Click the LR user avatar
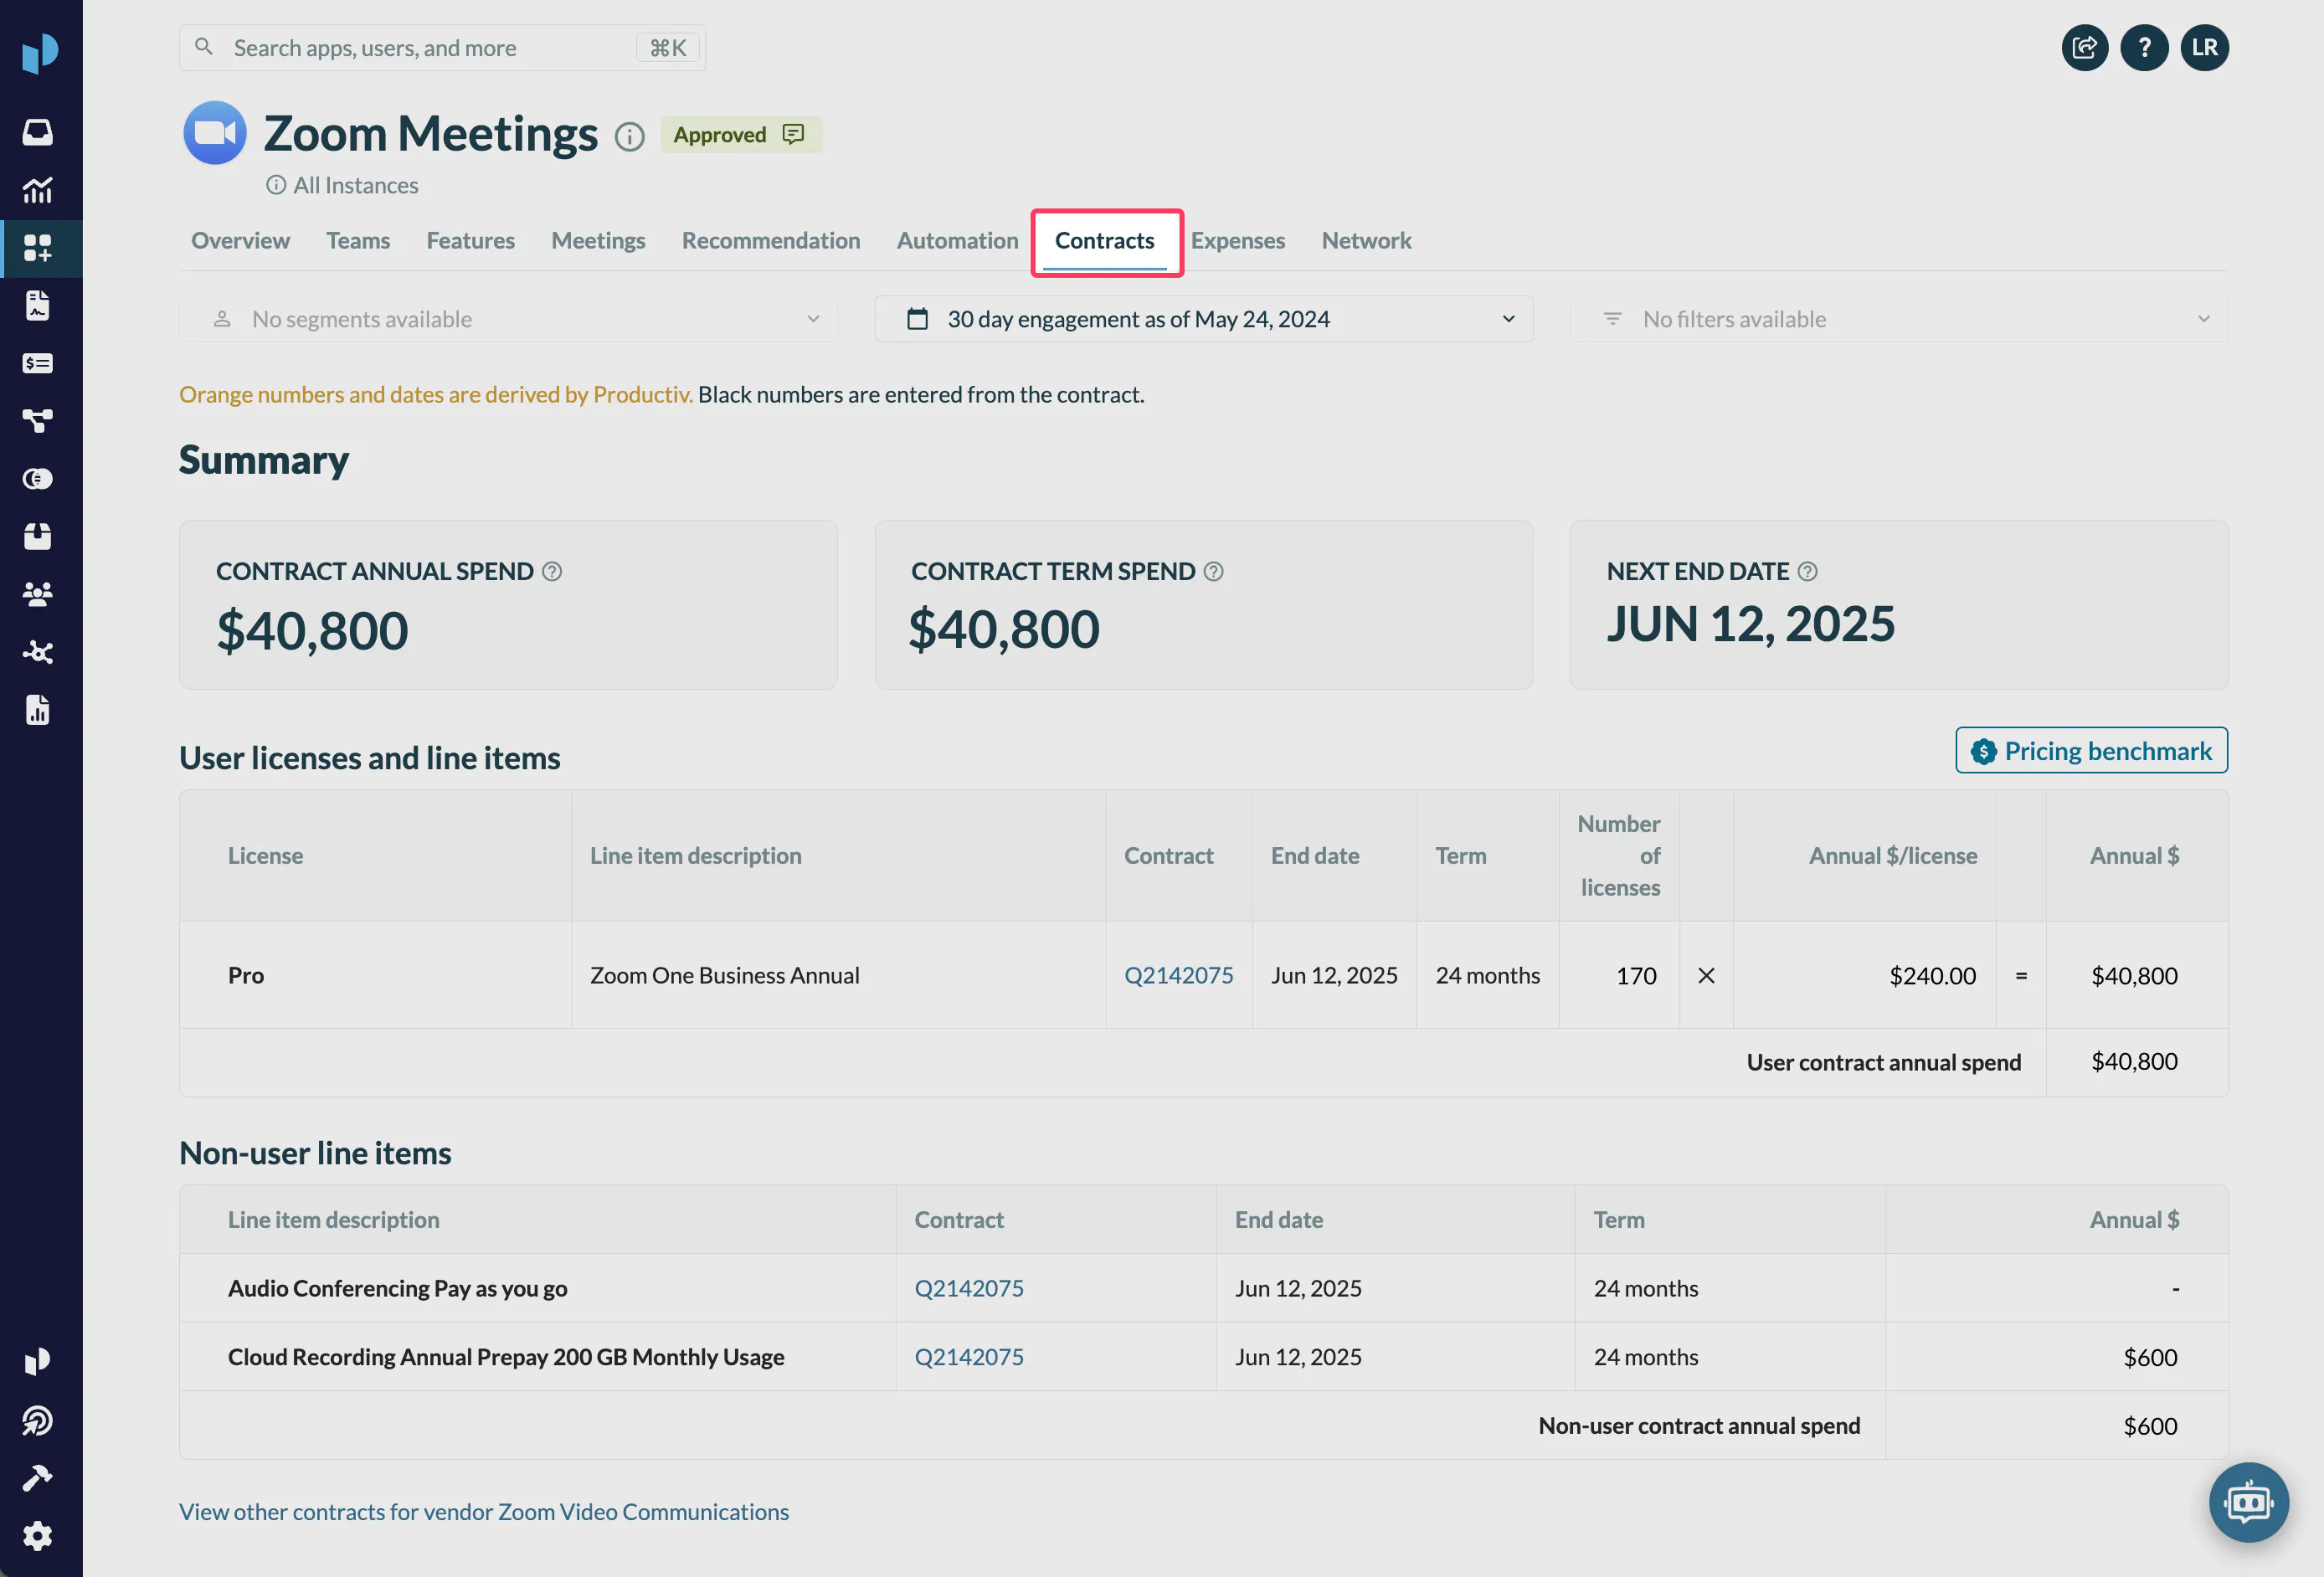This screenshot has width=2324, height=1577. pos(2204,48)
